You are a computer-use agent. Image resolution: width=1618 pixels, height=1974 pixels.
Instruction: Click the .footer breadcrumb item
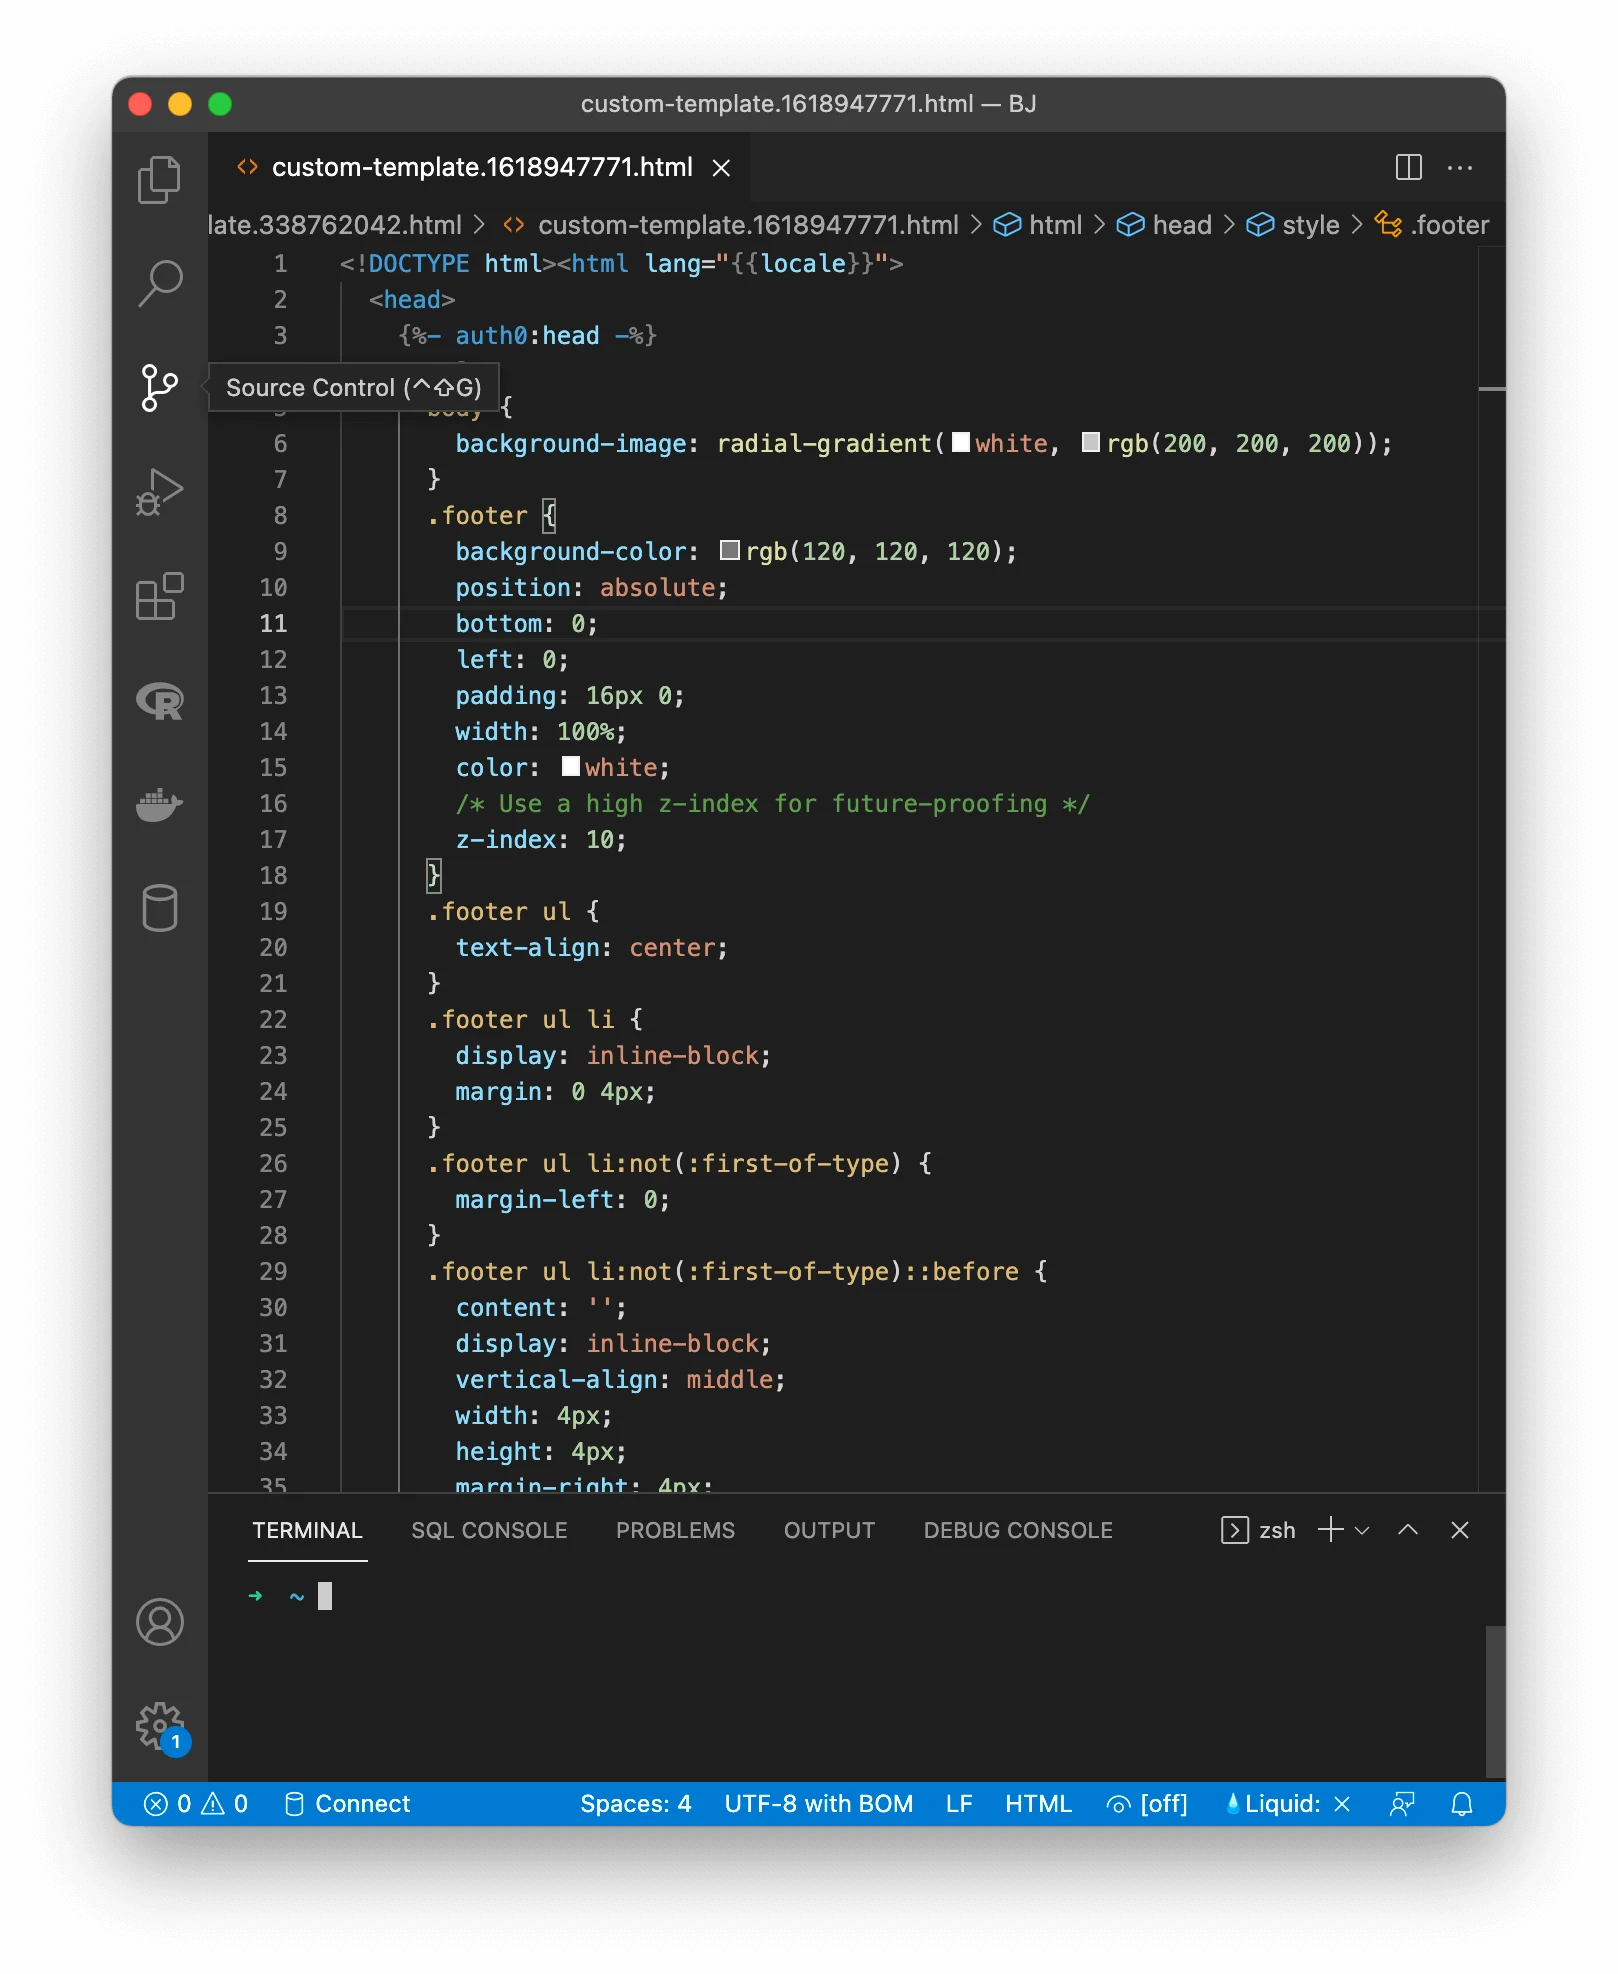click(x=1431, y=225)
